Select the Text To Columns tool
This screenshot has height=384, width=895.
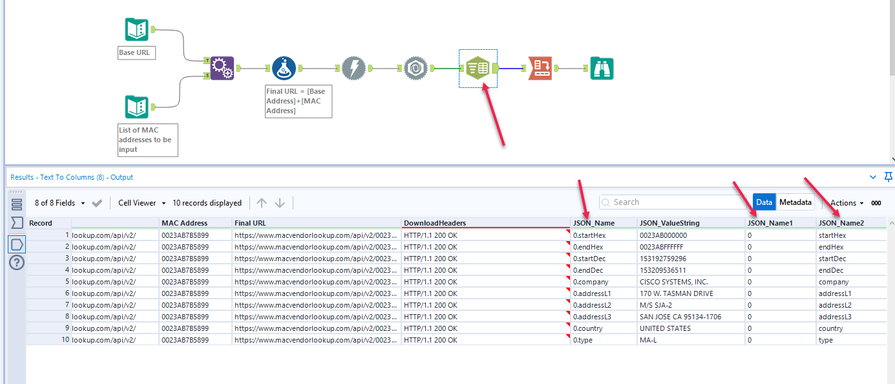(x=478, y=68)
